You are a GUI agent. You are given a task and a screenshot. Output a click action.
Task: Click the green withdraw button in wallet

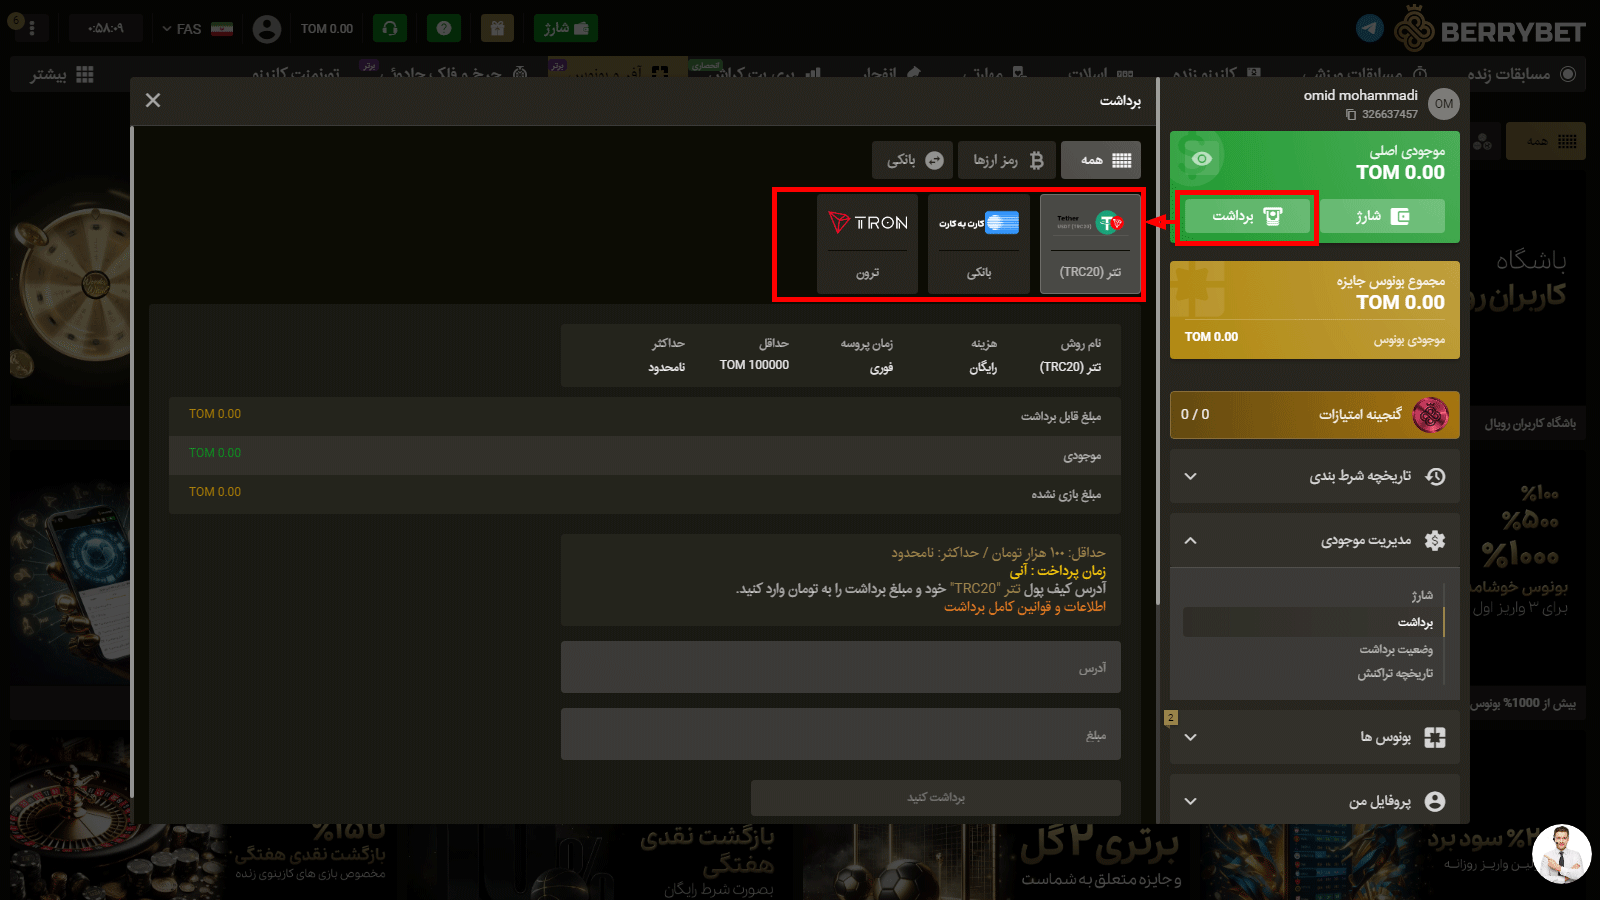pyautogui.click(x=1247, y=216)
